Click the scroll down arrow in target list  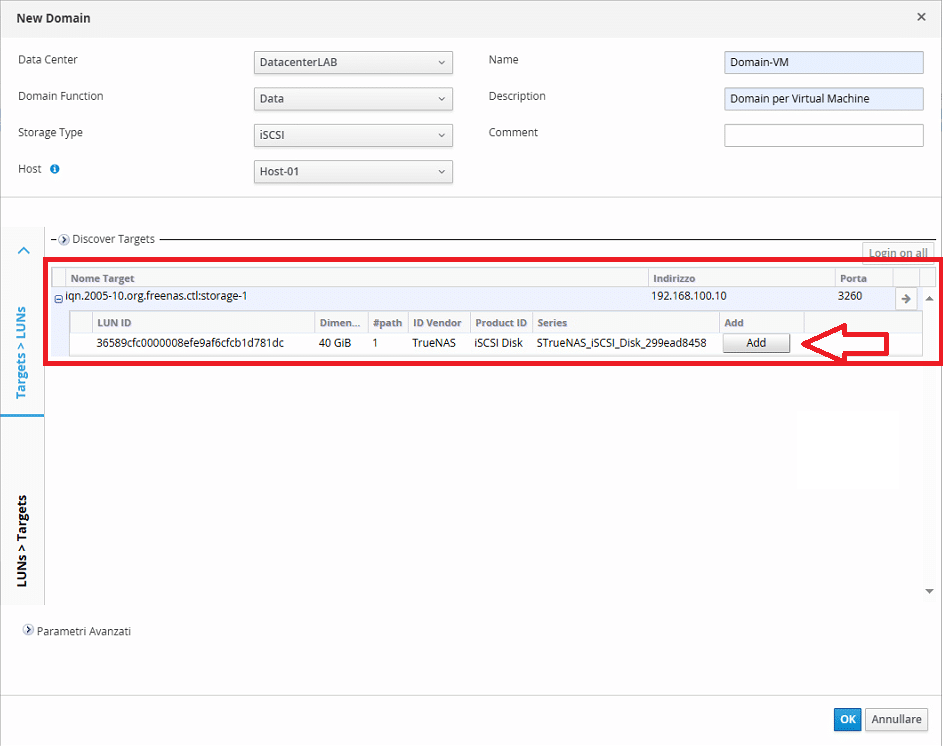pyautogui.click(x=931, y=591)
